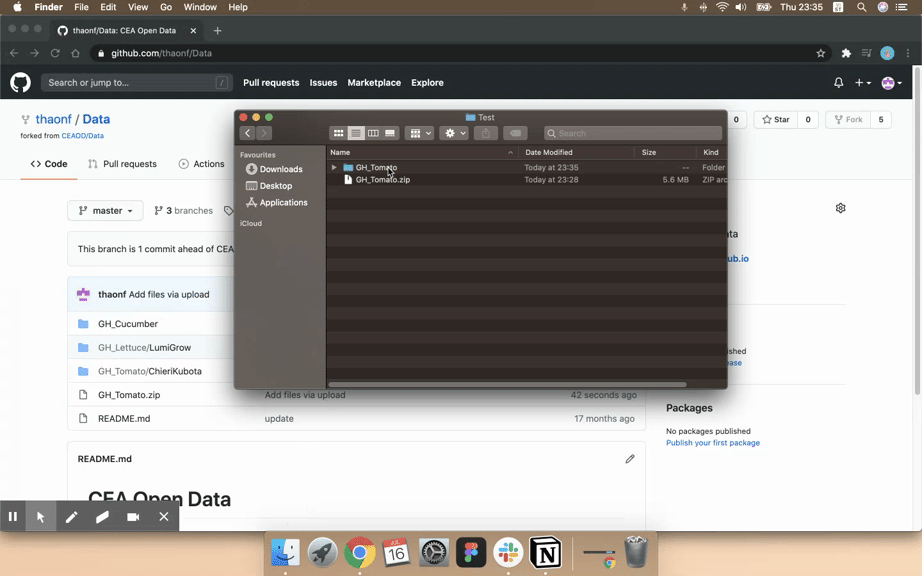Image resolution: width=922 pixels, height=576 pixels.
Task: Open GH_Tomato.zip in the repository list
Action: pyautogui.click(x=129, y=395)
